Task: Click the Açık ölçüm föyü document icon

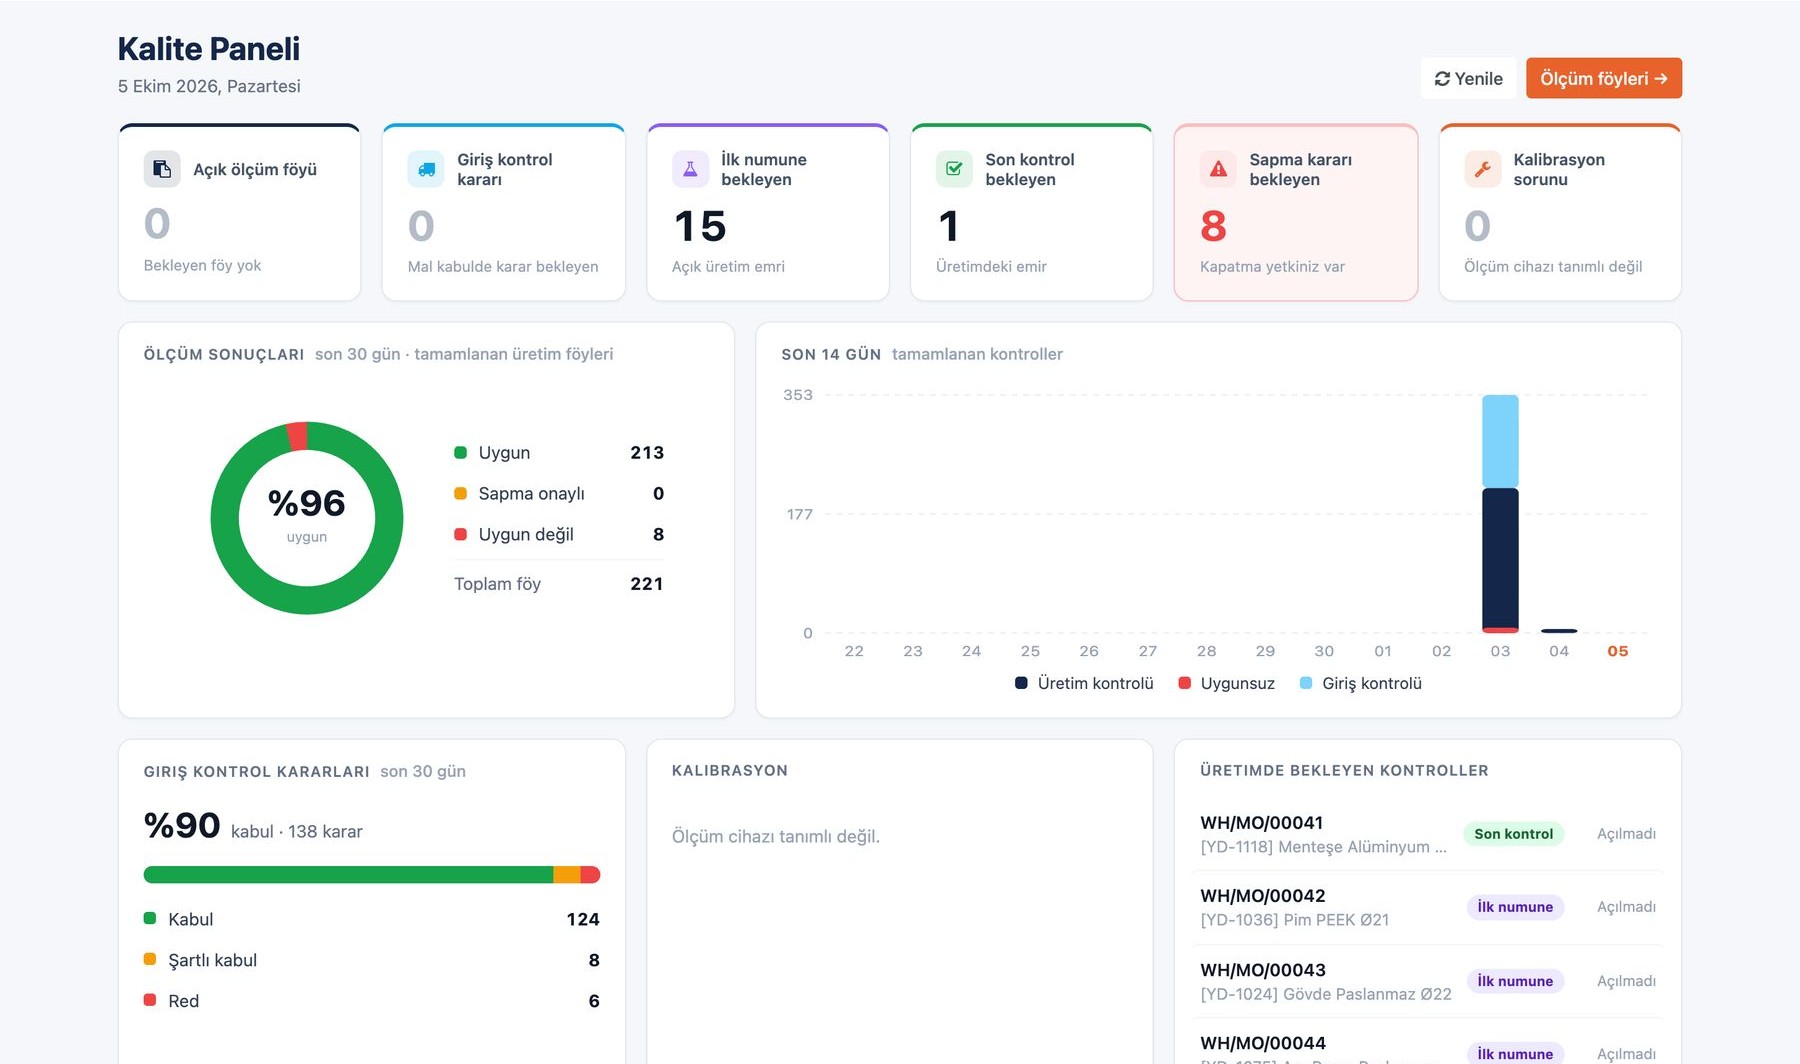Action: (162, 169)
